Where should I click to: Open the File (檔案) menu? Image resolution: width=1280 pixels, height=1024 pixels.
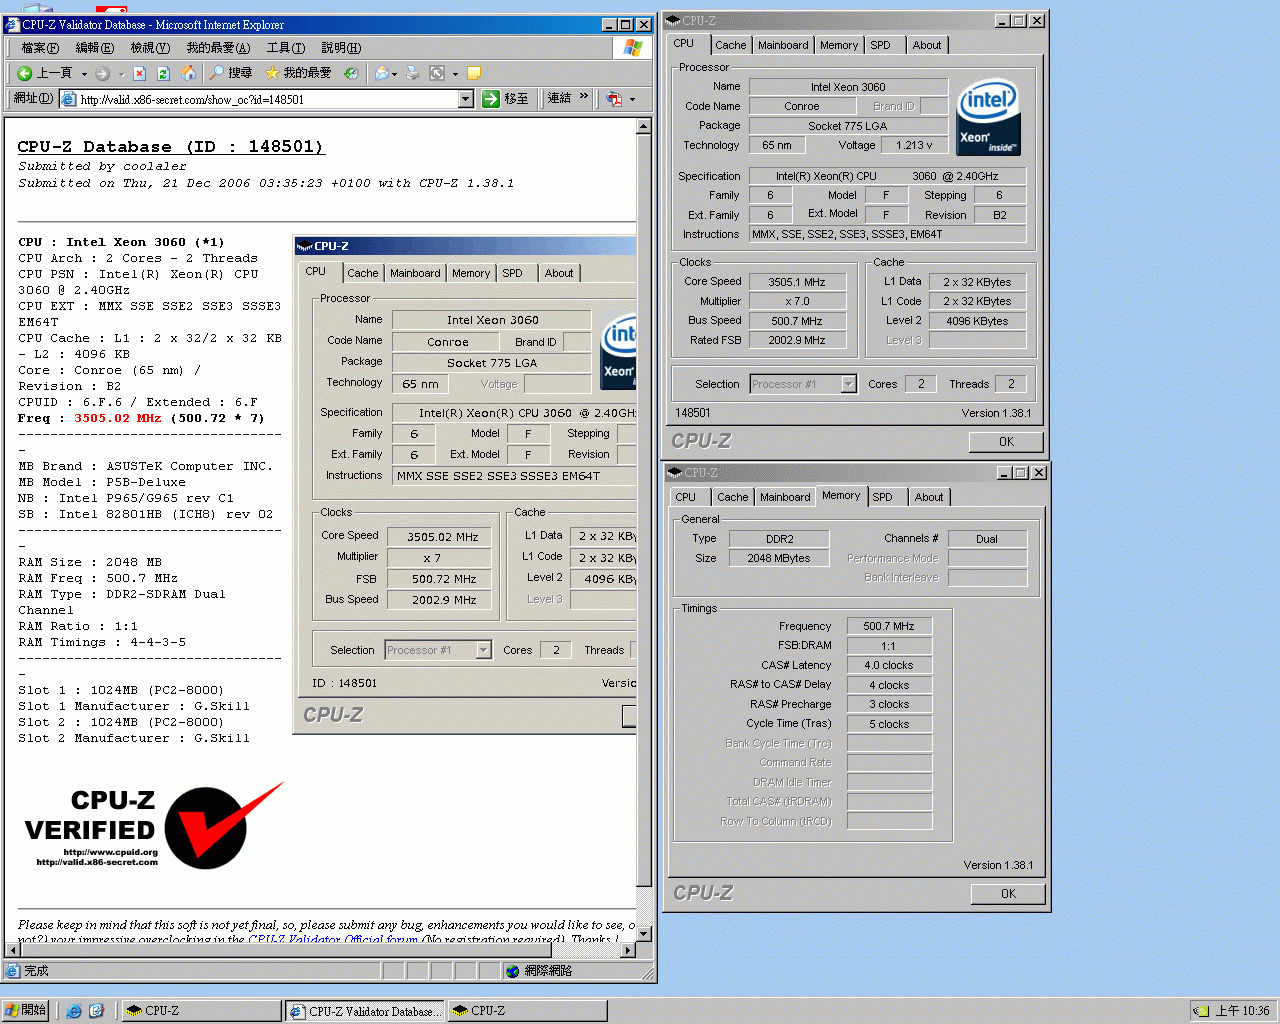[x=40, y=47]
